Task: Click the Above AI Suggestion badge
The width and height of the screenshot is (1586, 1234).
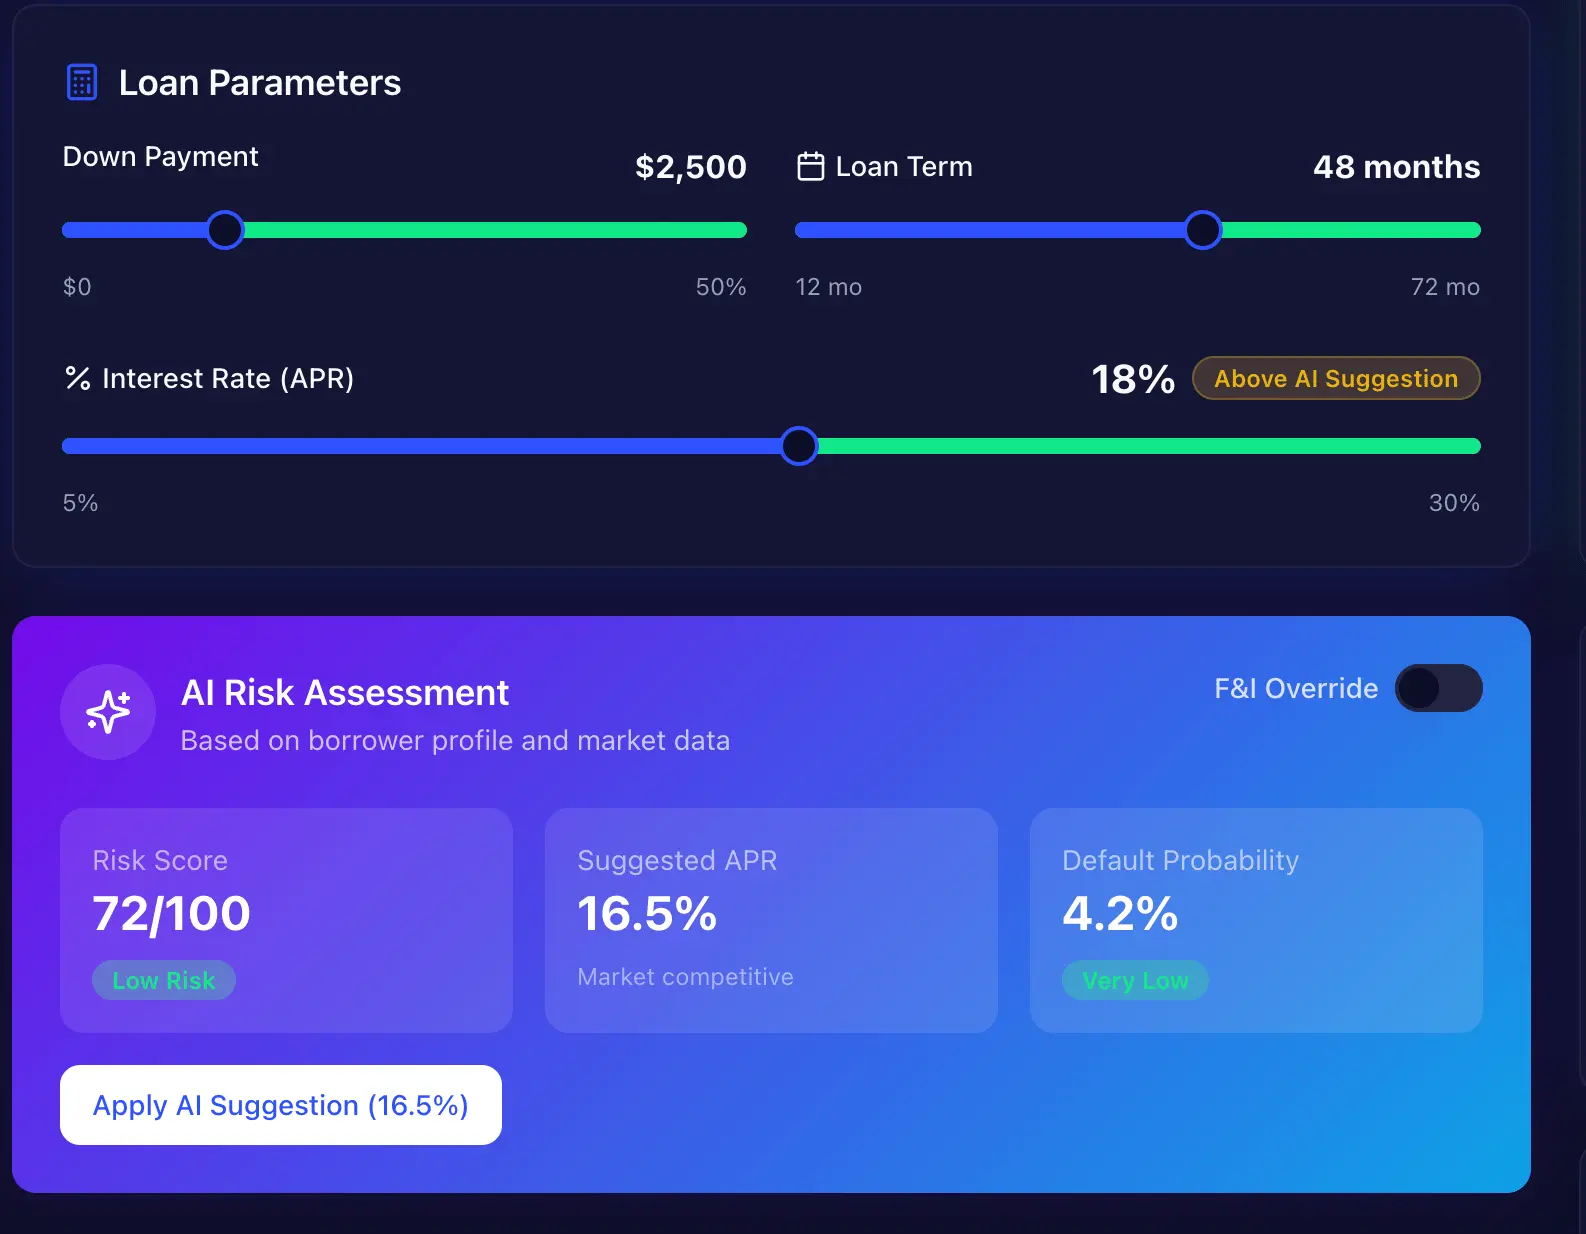Action: [1336, 378]
